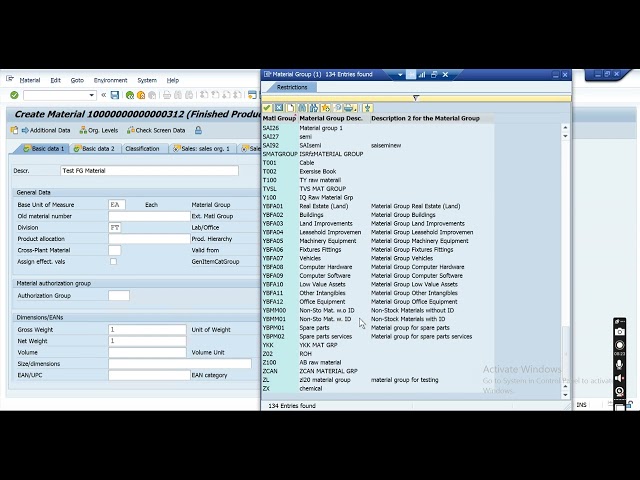The height and width of the screenshot is (480, 640).
Task: Open the Goto menu
Action: (x=77, y=80)
